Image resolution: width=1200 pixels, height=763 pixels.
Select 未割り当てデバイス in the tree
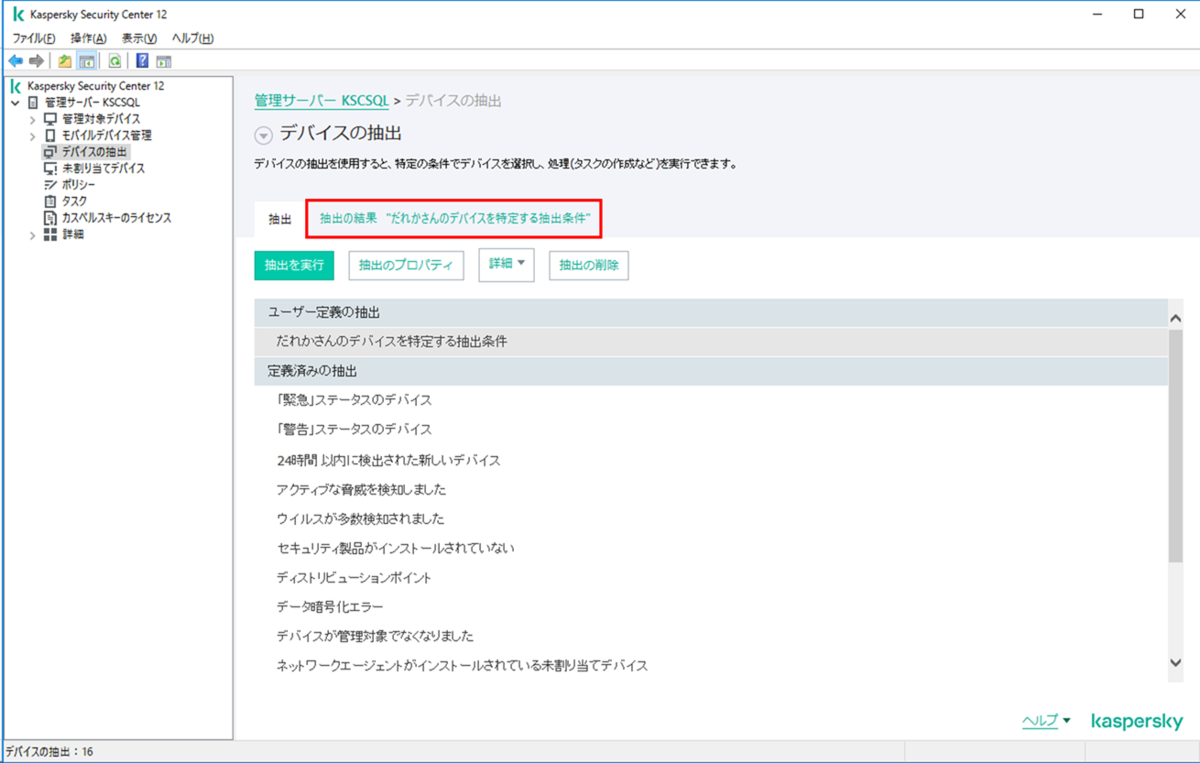tap(103, 168)
